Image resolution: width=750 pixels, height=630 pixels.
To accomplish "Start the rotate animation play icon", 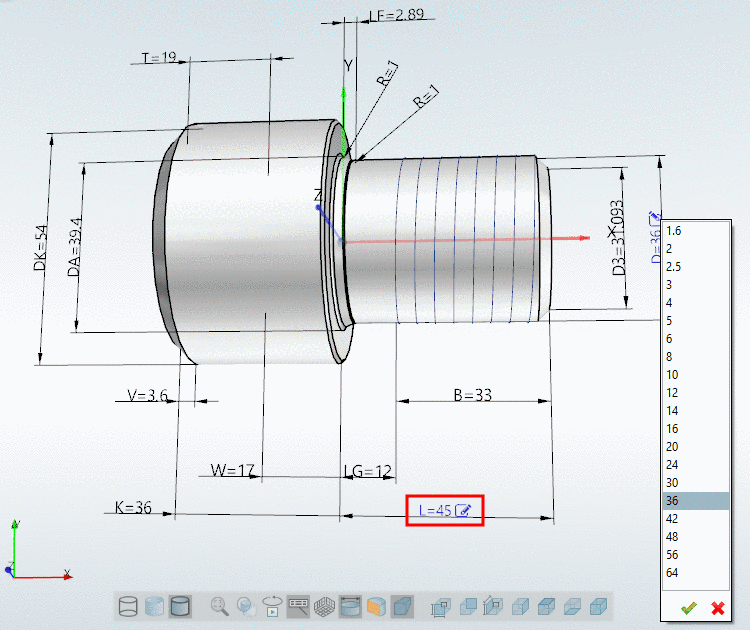I will (x=272, y=607).
